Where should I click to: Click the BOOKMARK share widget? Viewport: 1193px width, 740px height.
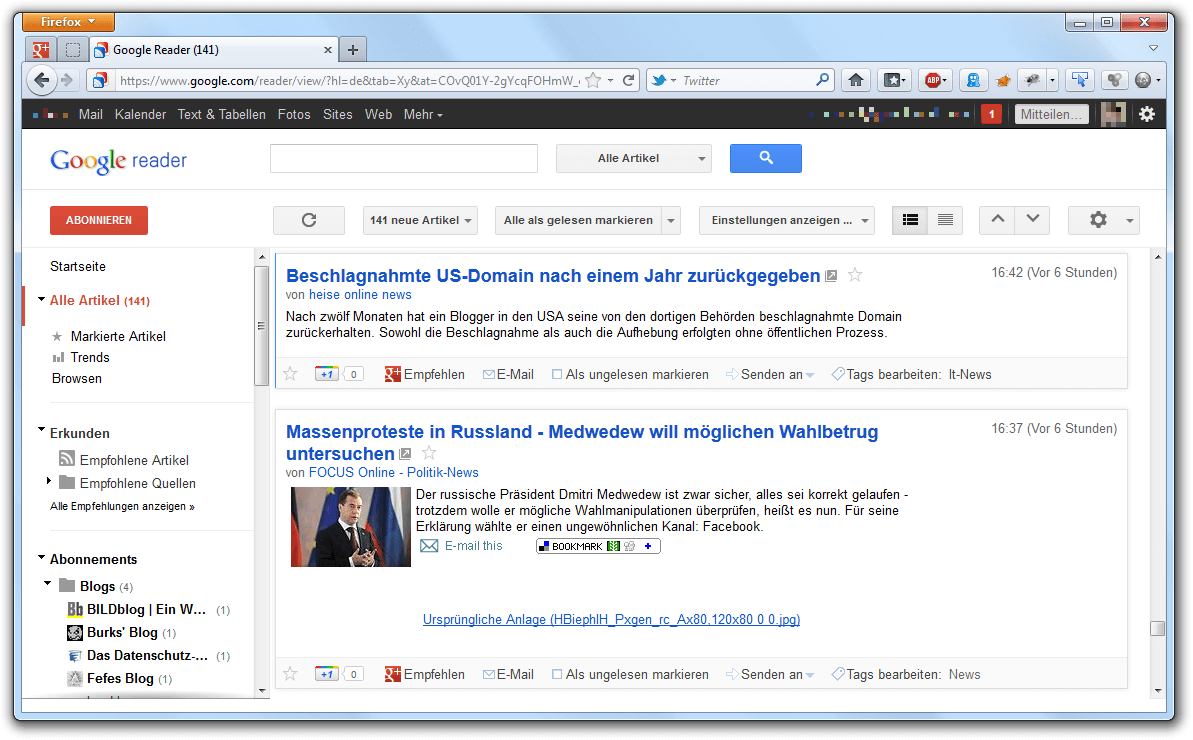(x=598, y=546)
